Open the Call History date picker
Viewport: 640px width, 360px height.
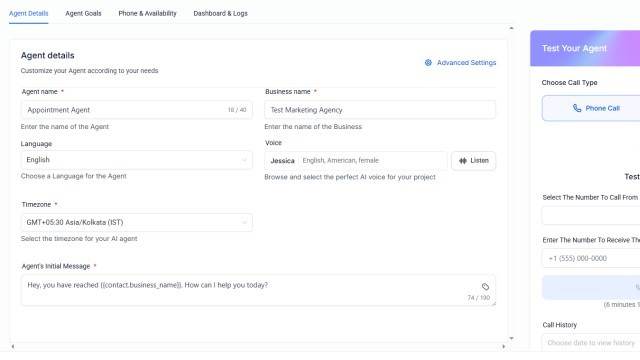point(591,342)
